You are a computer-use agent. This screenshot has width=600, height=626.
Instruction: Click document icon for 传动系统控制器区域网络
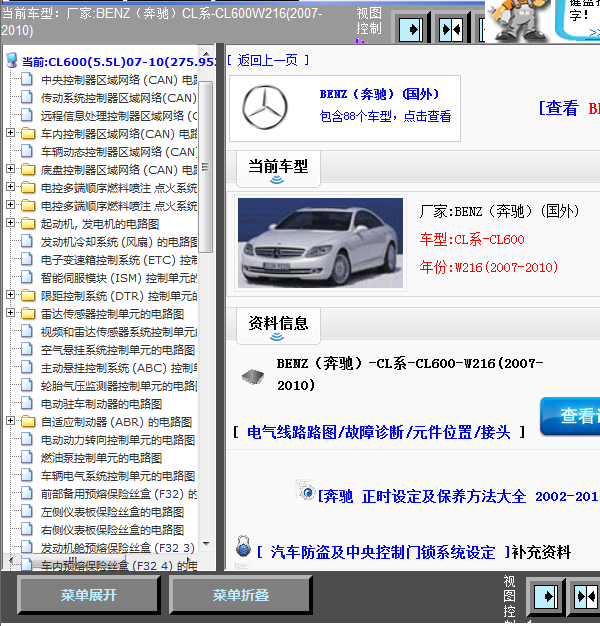(27, 97)
